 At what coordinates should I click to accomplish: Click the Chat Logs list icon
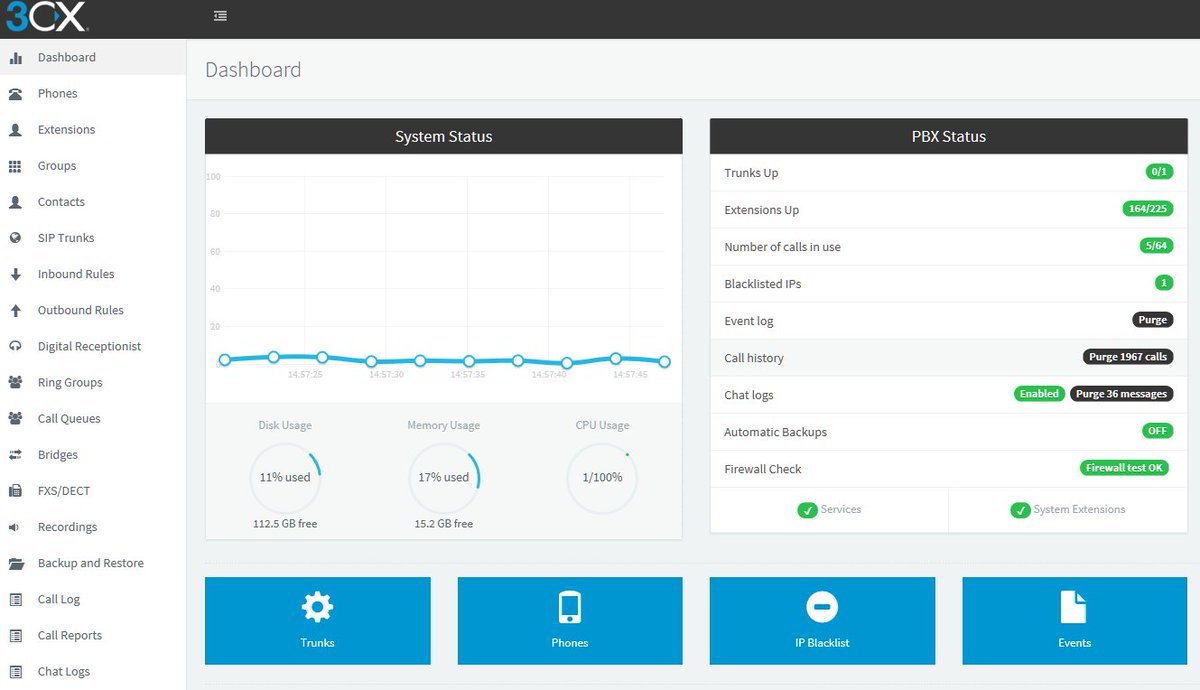15,671
